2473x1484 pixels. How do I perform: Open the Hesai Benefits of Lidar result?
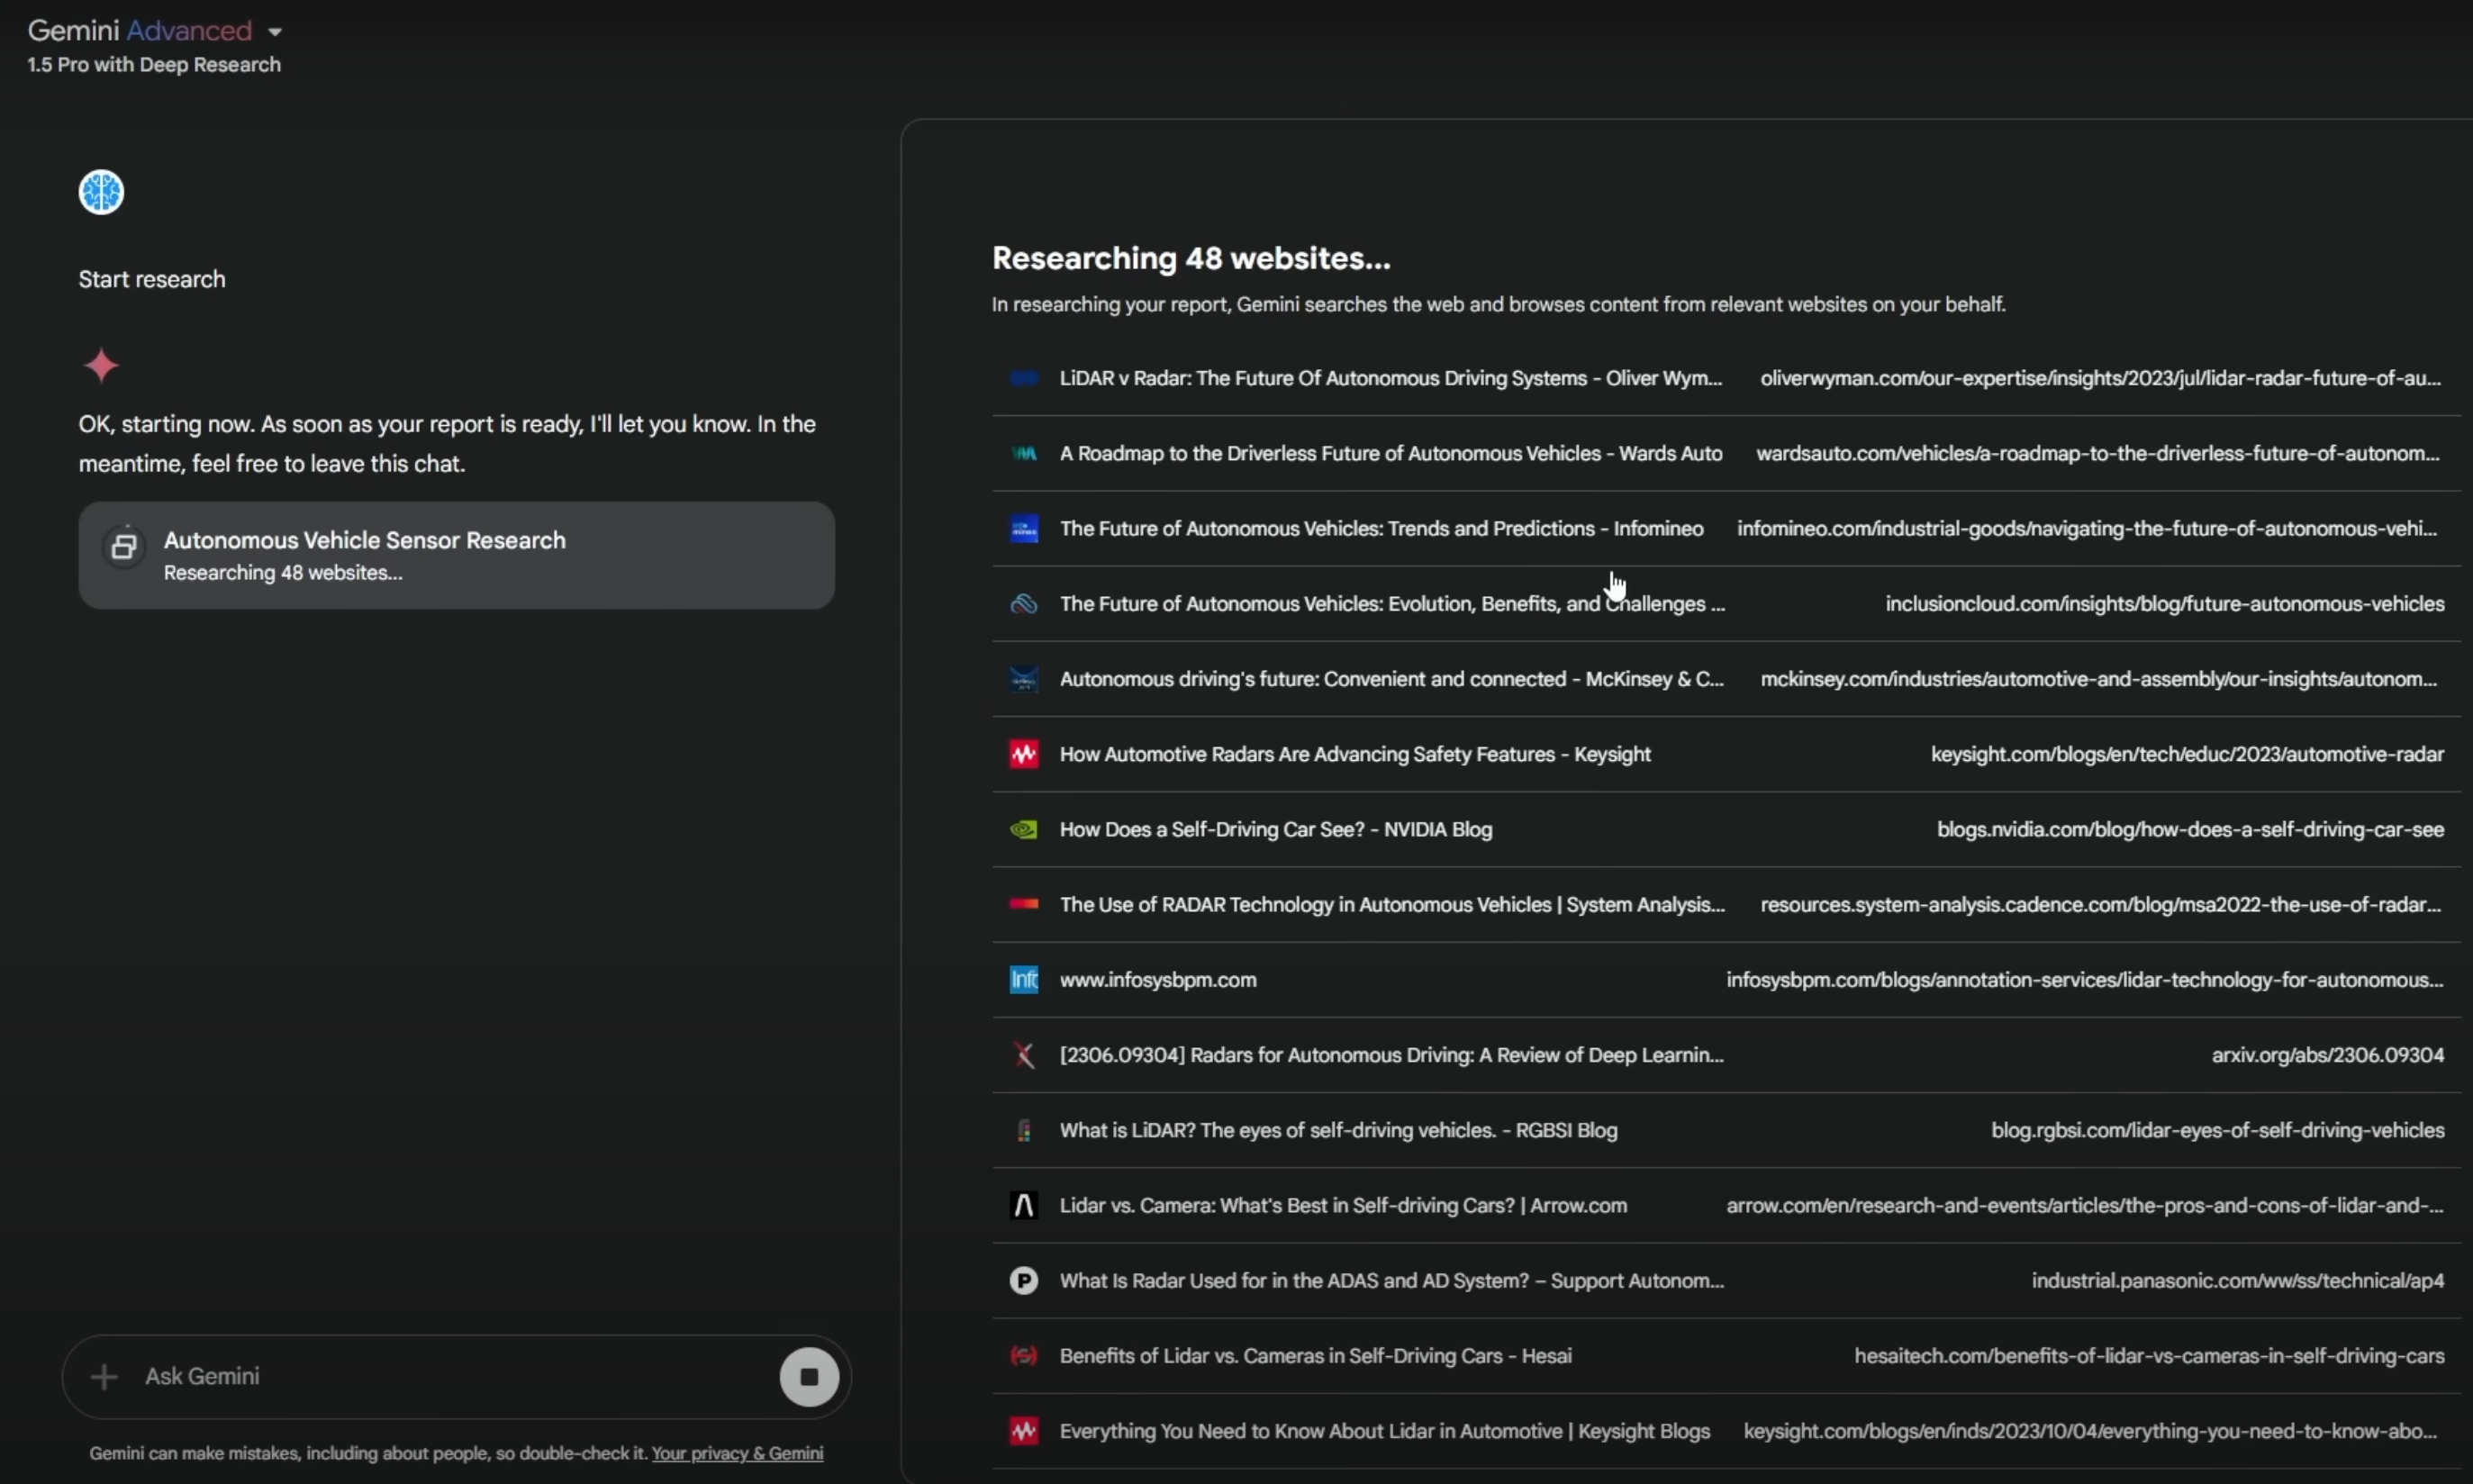(x=1315, y=1356)
